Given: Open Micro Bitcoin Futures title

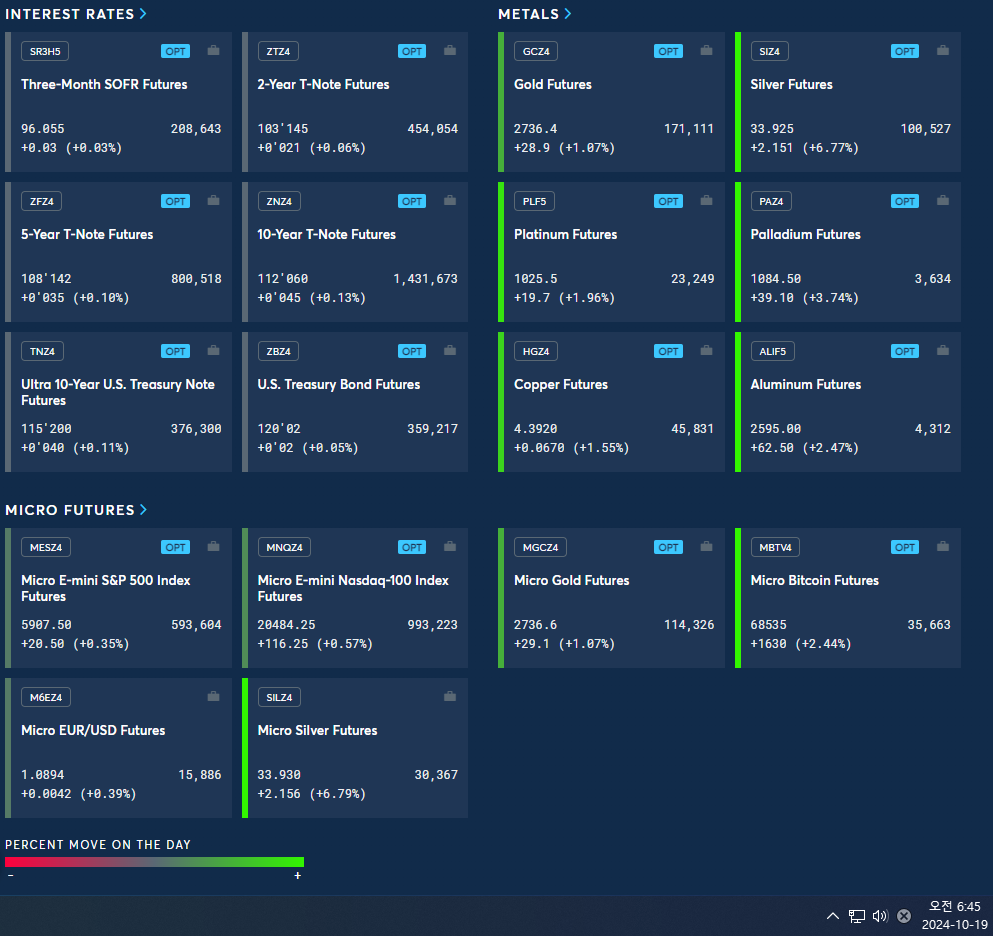Looking at the screenshot, I should click(814, 580).
